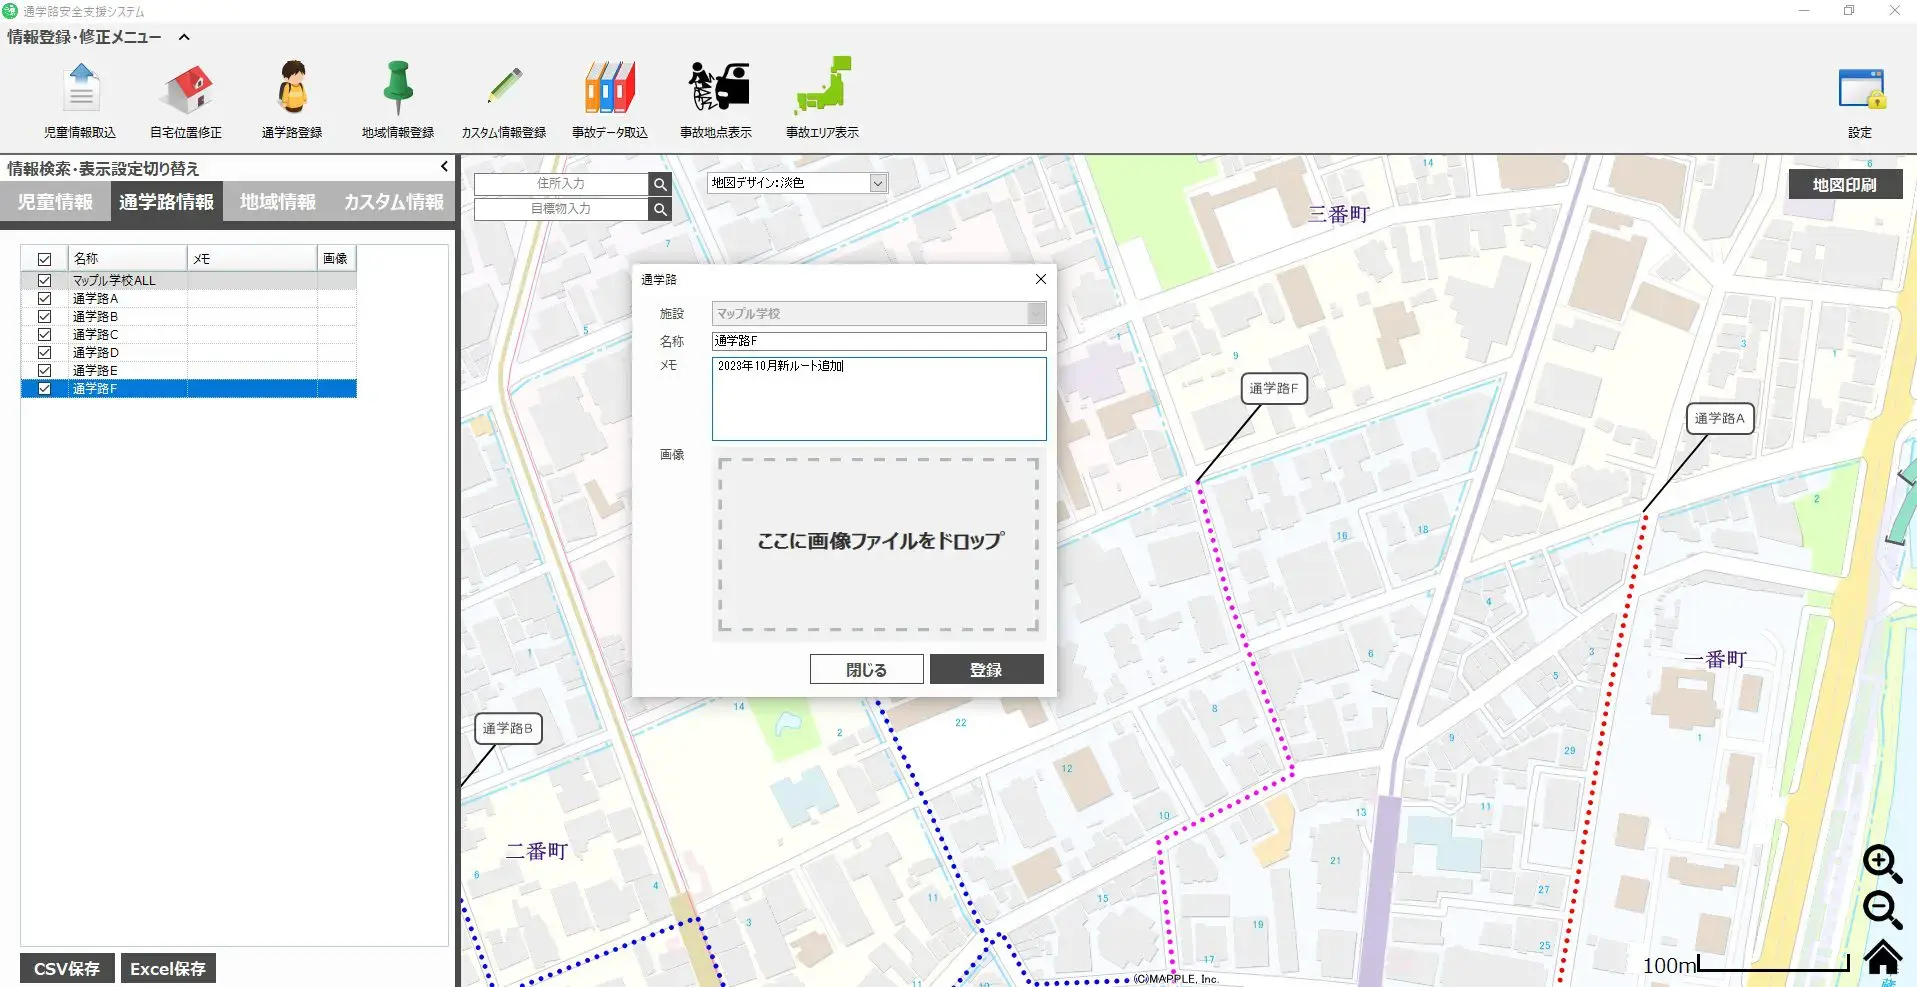Click 事故データ取込 binders icon
This screenshot has width=1917, height=987.
[x=610, y=90]
